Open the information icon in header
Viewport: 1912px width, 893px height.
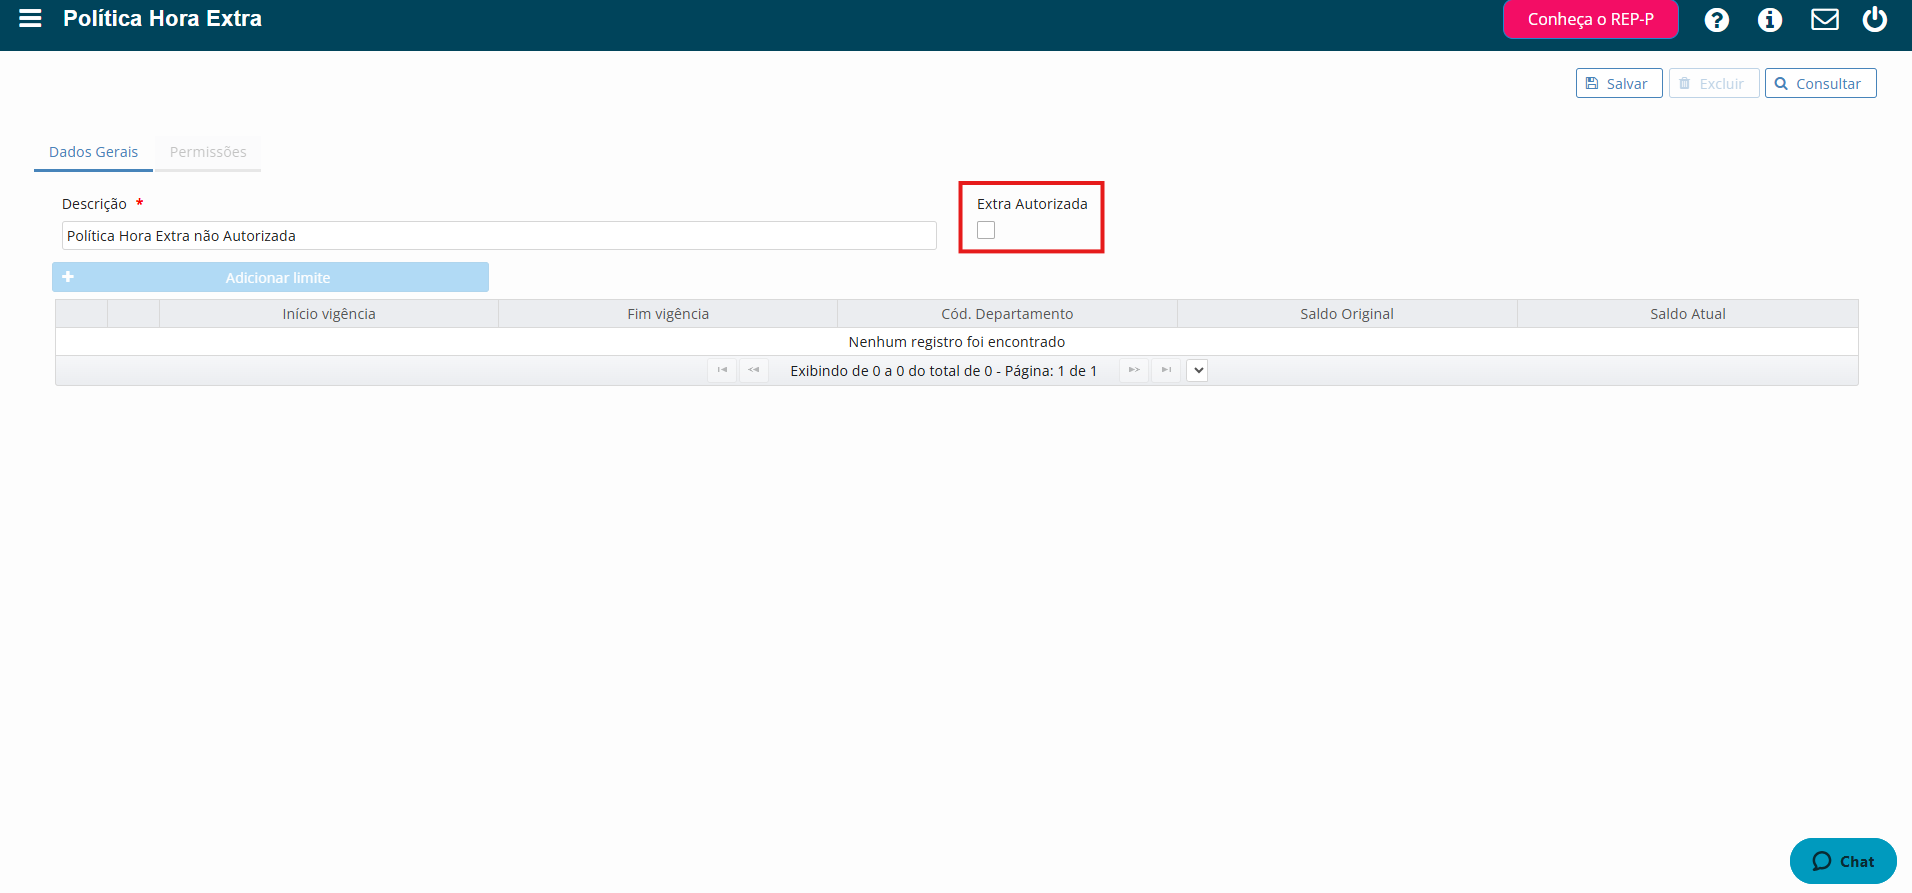(1770, 20)
